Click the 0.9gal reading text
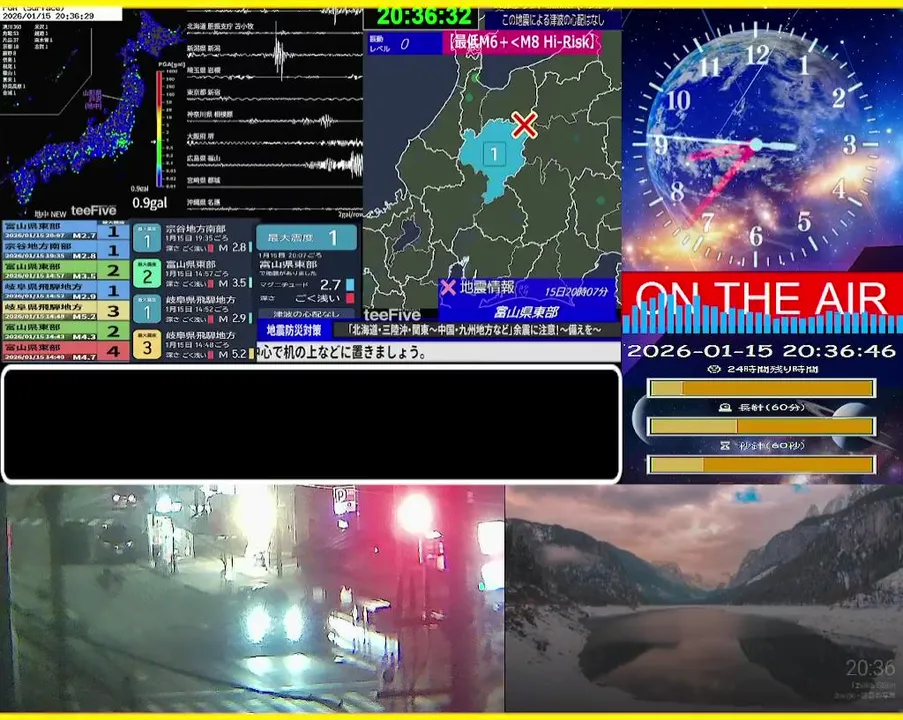This screenshot has width=903, height=720. click(150, 203)
